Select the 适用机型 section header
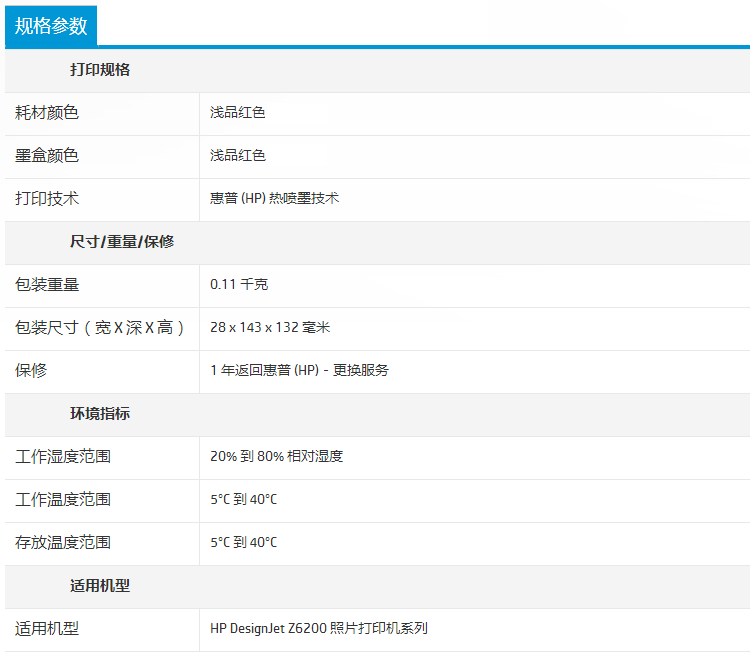750x670 pixels. click(99, 586)
